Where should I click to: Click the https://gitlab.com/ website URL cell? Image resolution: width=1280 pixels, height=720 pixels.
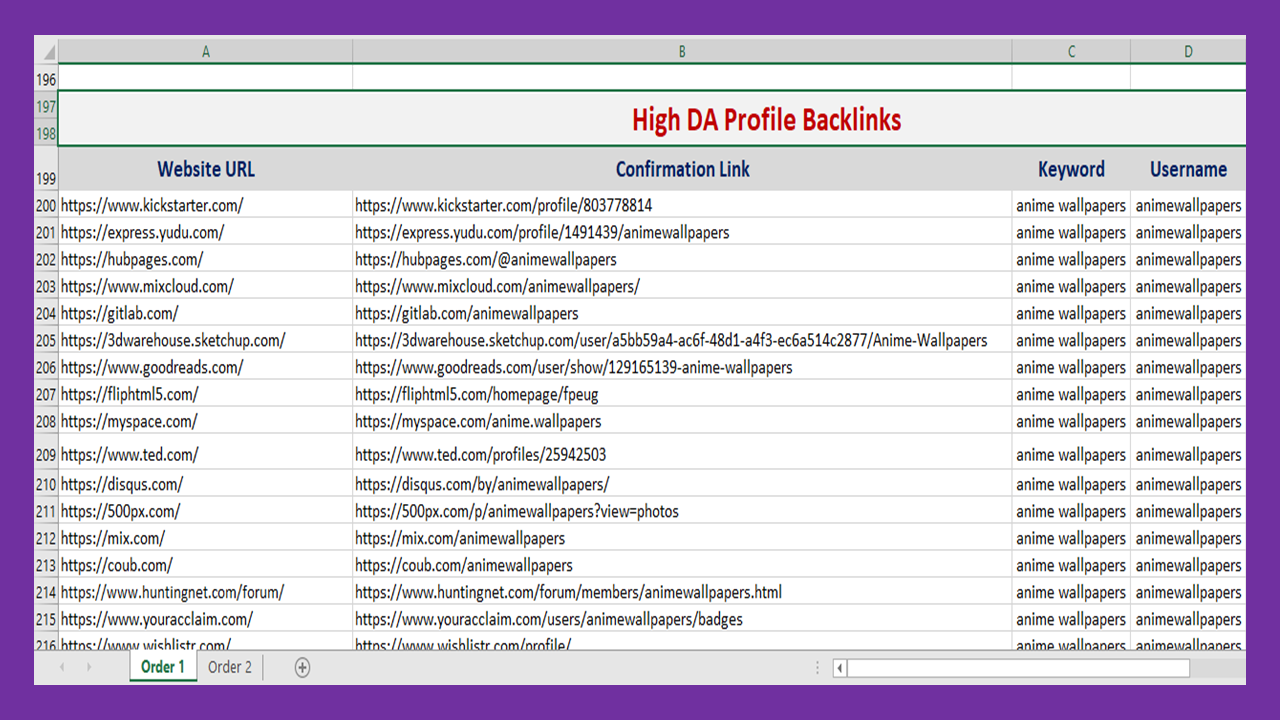point(120,314)
